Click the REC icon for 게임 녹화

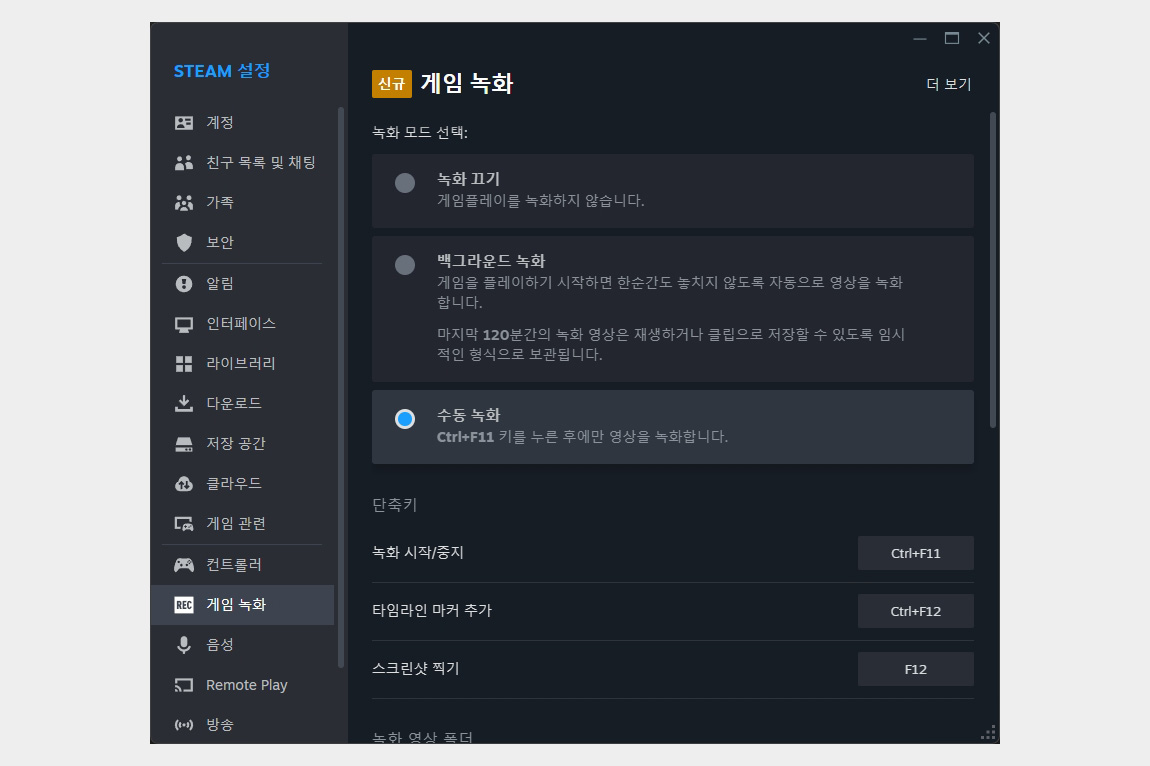point(184,605)
